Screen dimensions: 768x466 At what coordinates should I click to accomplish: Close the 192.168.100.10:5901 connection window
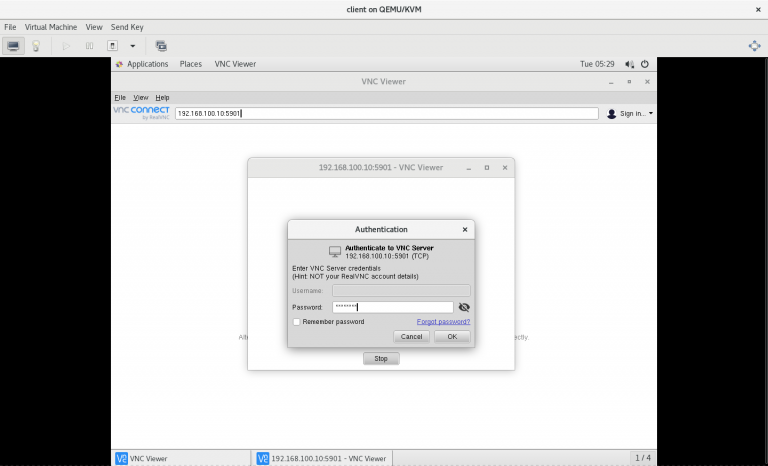pyautogui.click(x=505, y=168)
